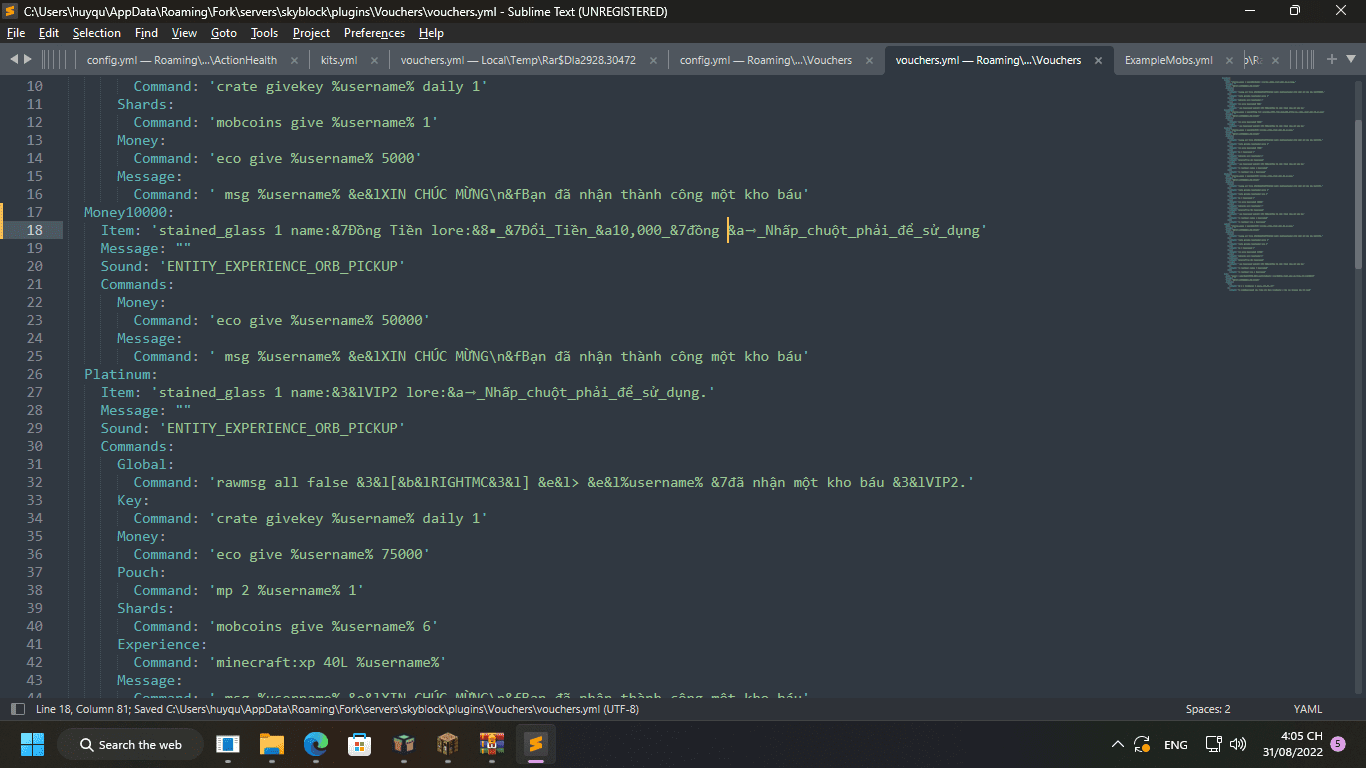Place cursor on 'Platinum:' line
This screenshot has height=768, width=1366.
[x=121, y=374]
